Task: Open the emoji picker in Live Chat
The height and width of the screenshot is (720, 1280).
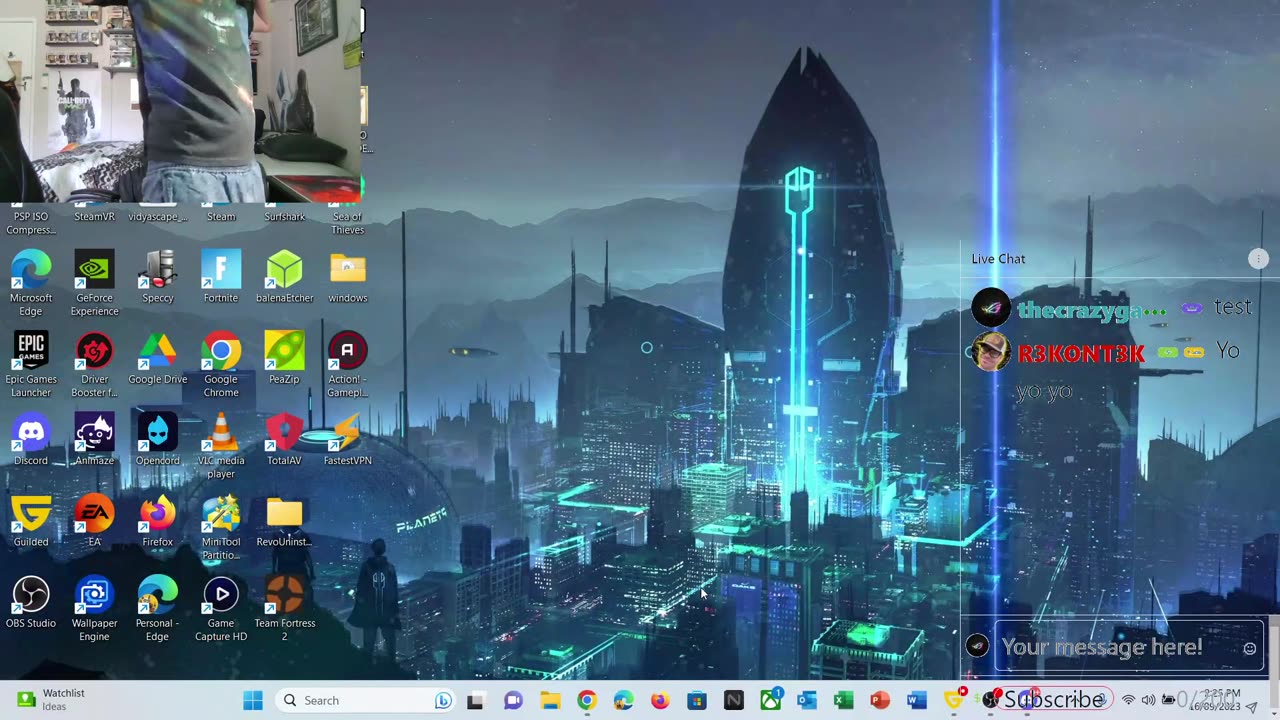Action: (x=1250, y=648)
